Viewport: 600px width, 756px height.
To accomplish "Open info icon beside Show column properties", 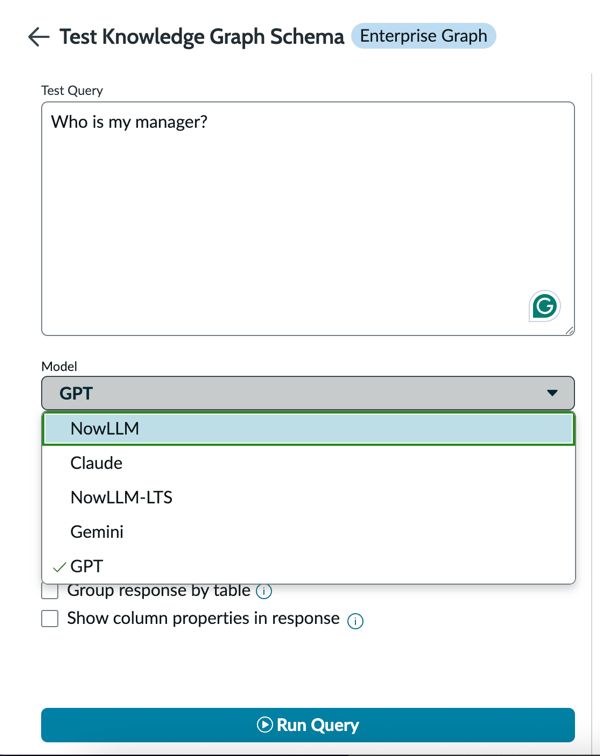I will click(355, 621).
